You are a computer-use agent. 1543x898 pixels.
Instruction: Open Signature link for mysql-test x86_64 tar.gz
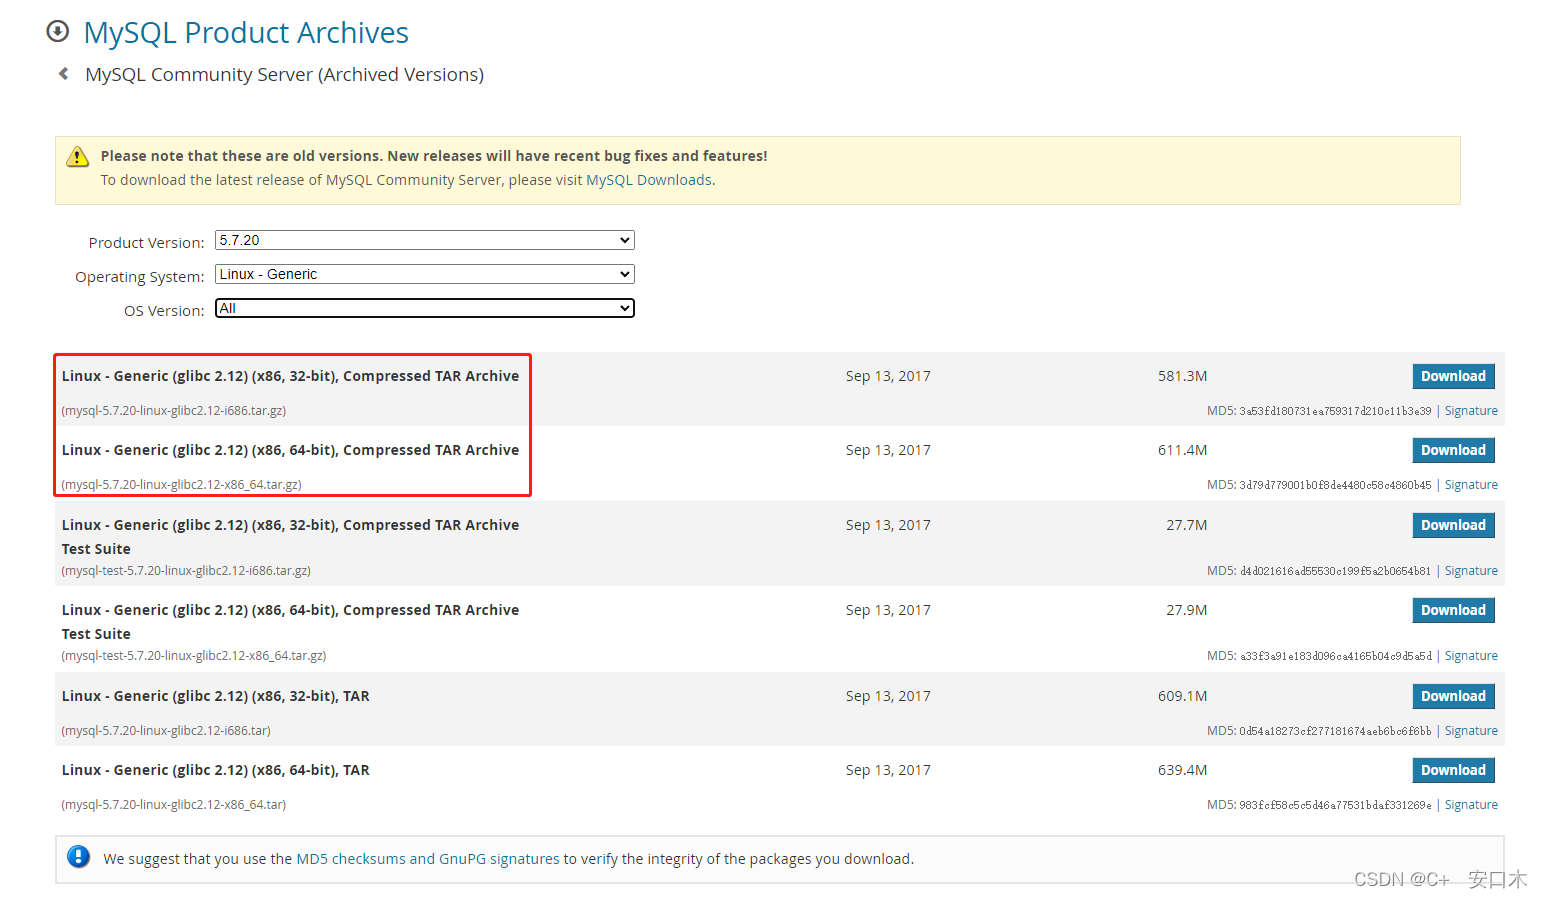click(1471, 656)
